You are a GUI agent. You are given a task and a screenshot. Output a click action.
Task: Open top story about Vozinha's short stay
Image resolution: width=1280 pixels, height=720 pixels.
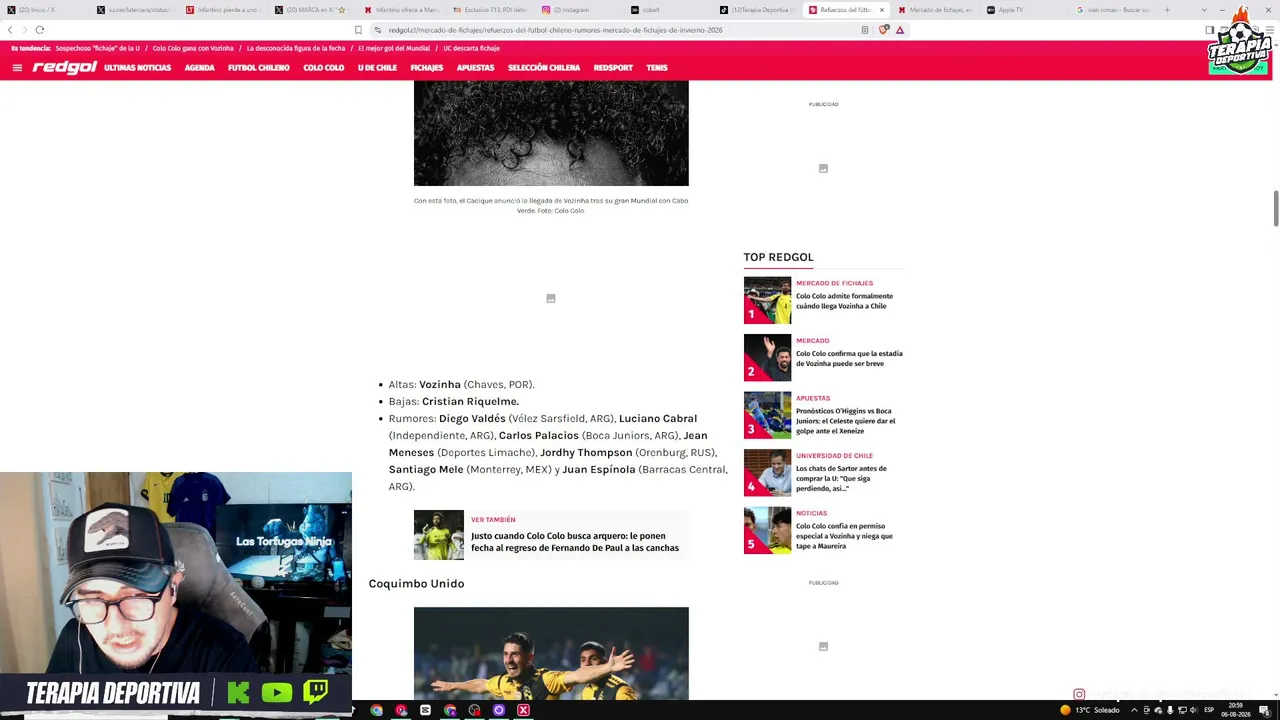(x=849, y=358)
